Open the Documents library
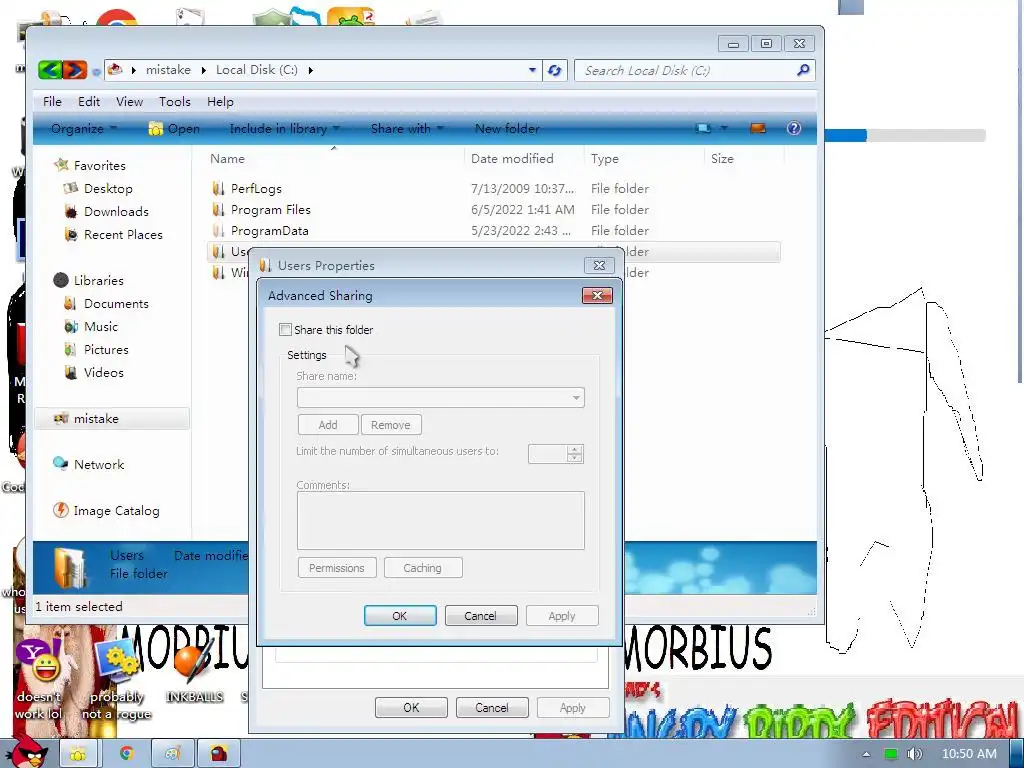 coord(116,304)
